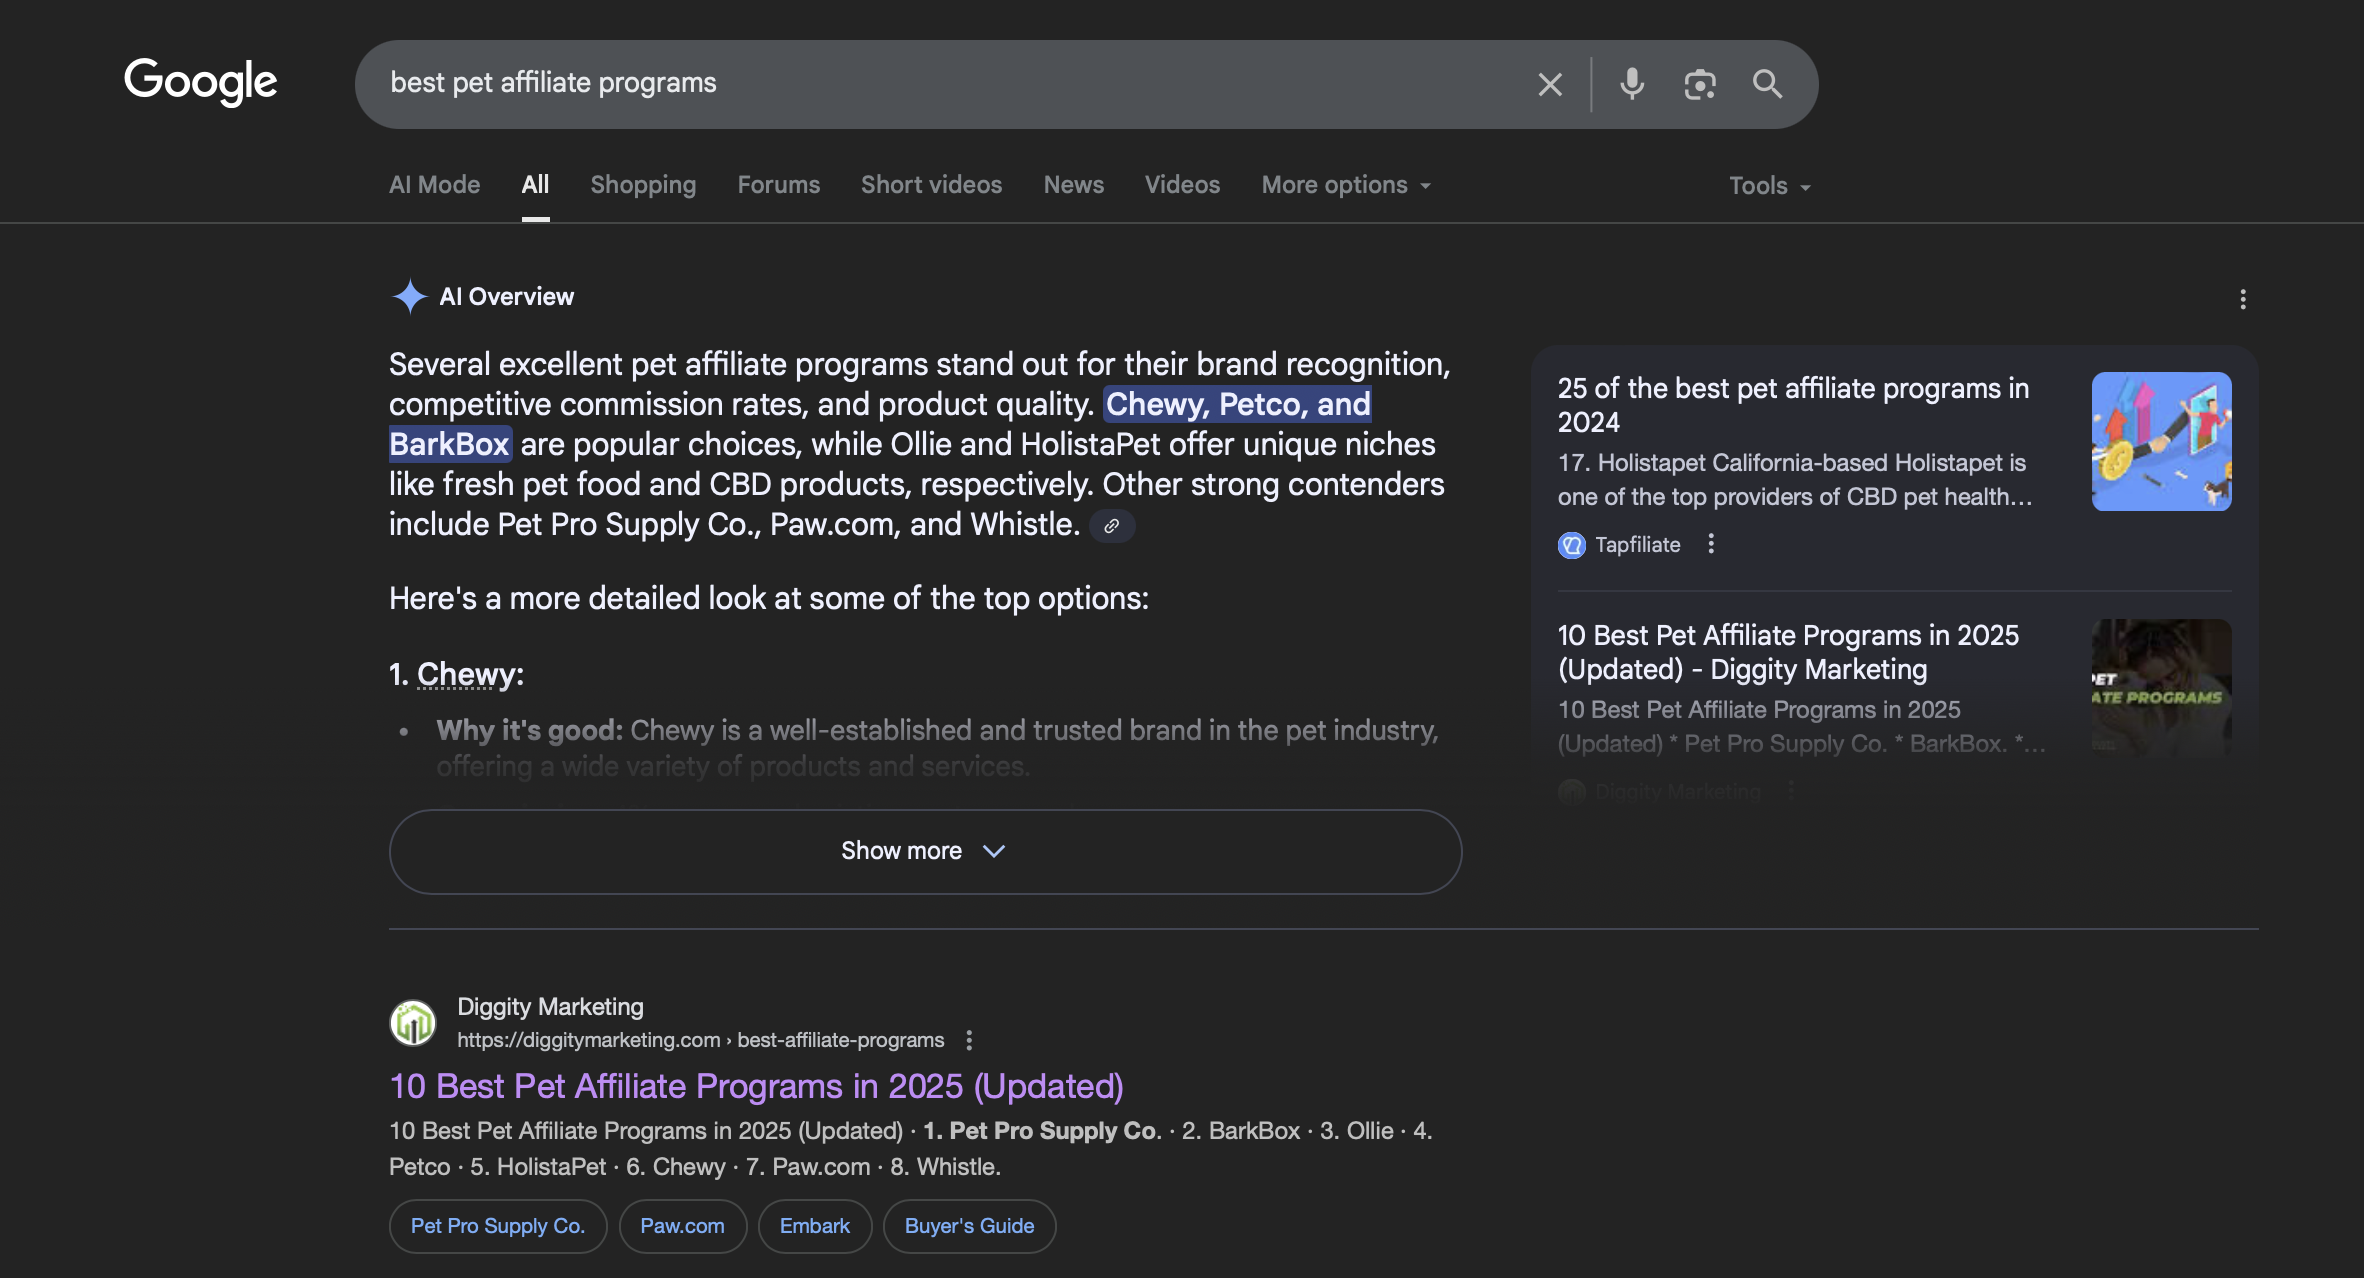Open the Videos tab
This screenshot has height=1278, width=2364.
coord(1182,185)
